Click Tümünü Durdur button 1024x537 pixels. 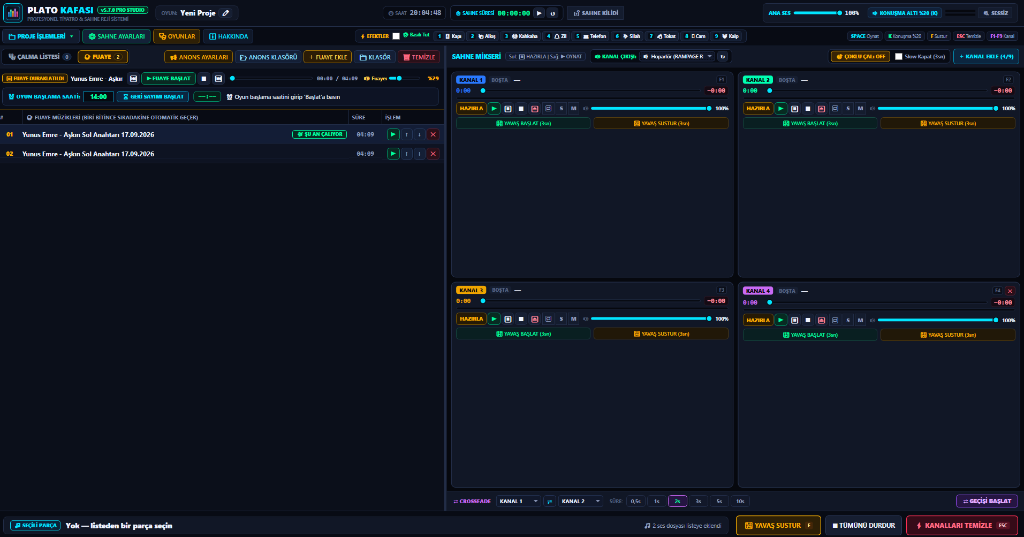coord(863,525)
